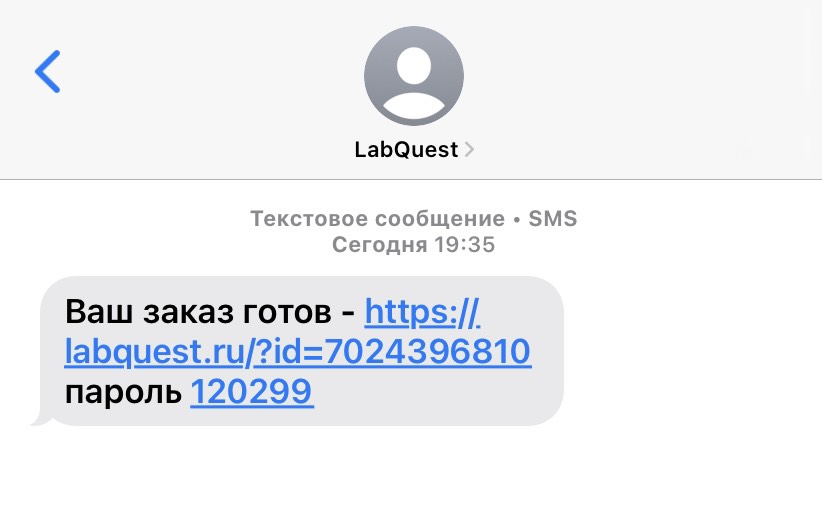Go back using the blue arrow
The image size is (822, 507).
48,71
